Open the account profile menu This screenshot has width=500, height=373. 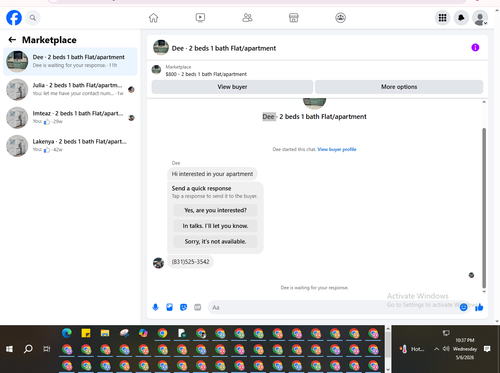point(480,18)
